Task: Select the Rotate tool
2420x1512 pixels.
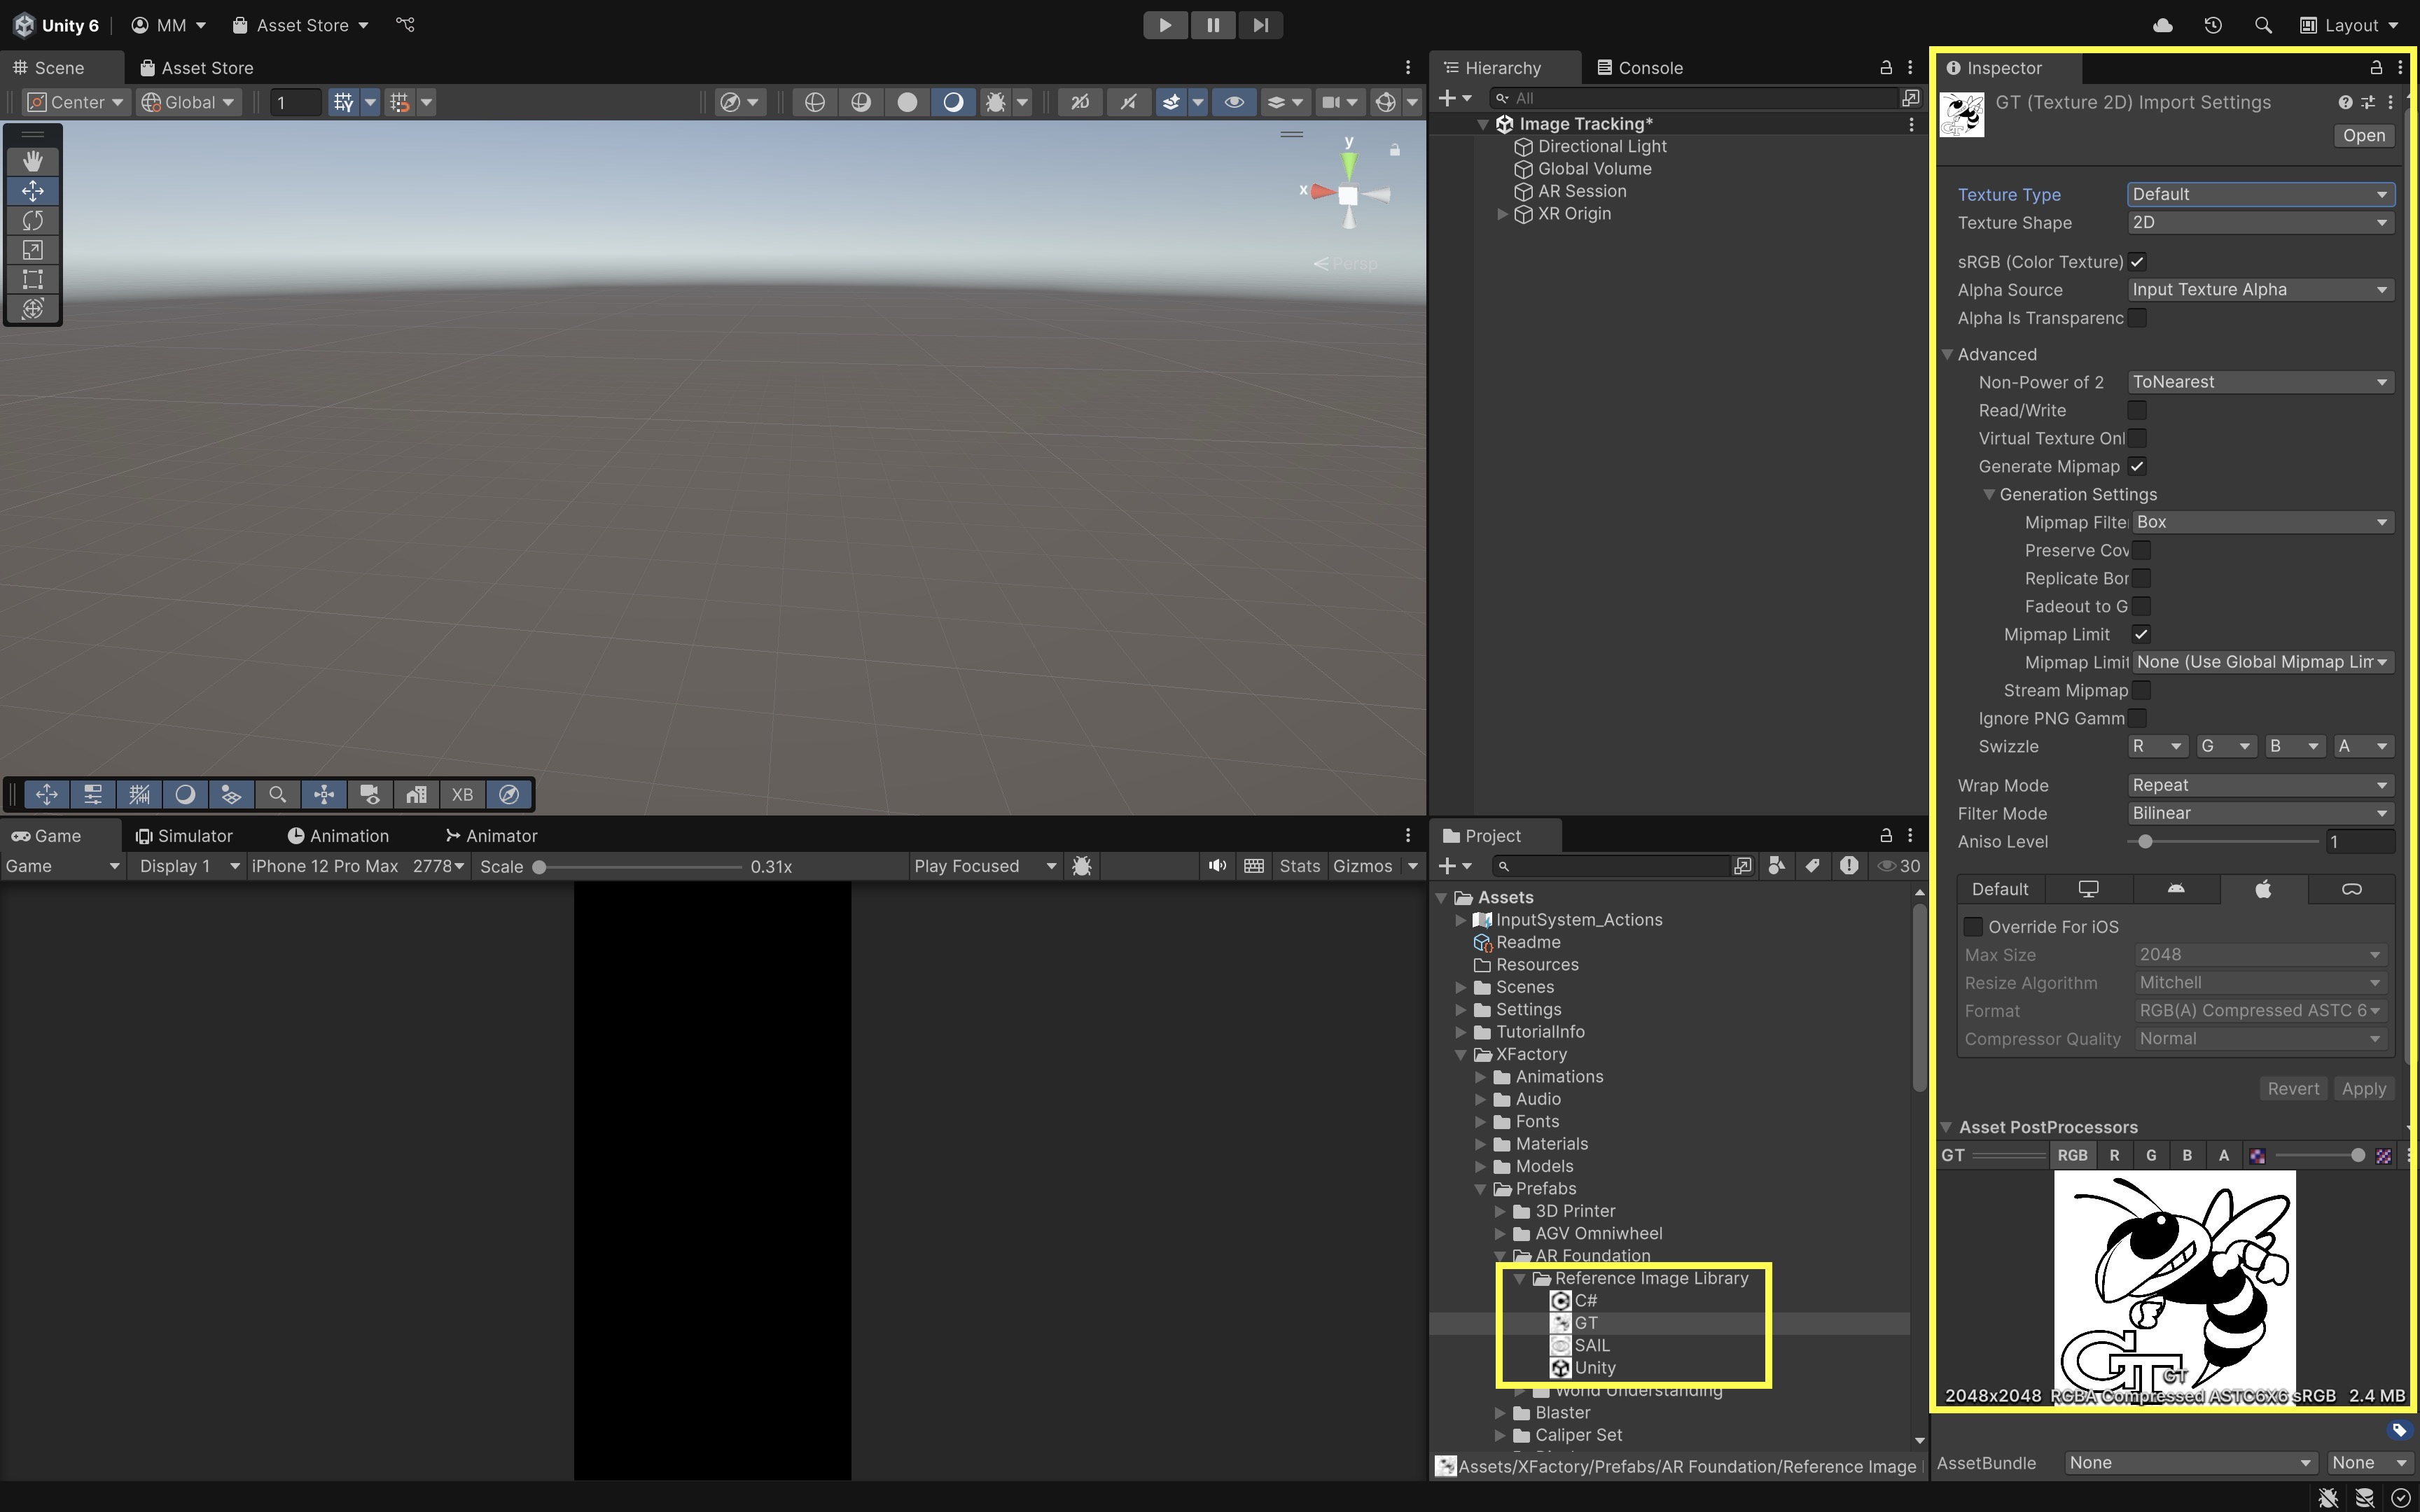Action: [x=32, y=220]
